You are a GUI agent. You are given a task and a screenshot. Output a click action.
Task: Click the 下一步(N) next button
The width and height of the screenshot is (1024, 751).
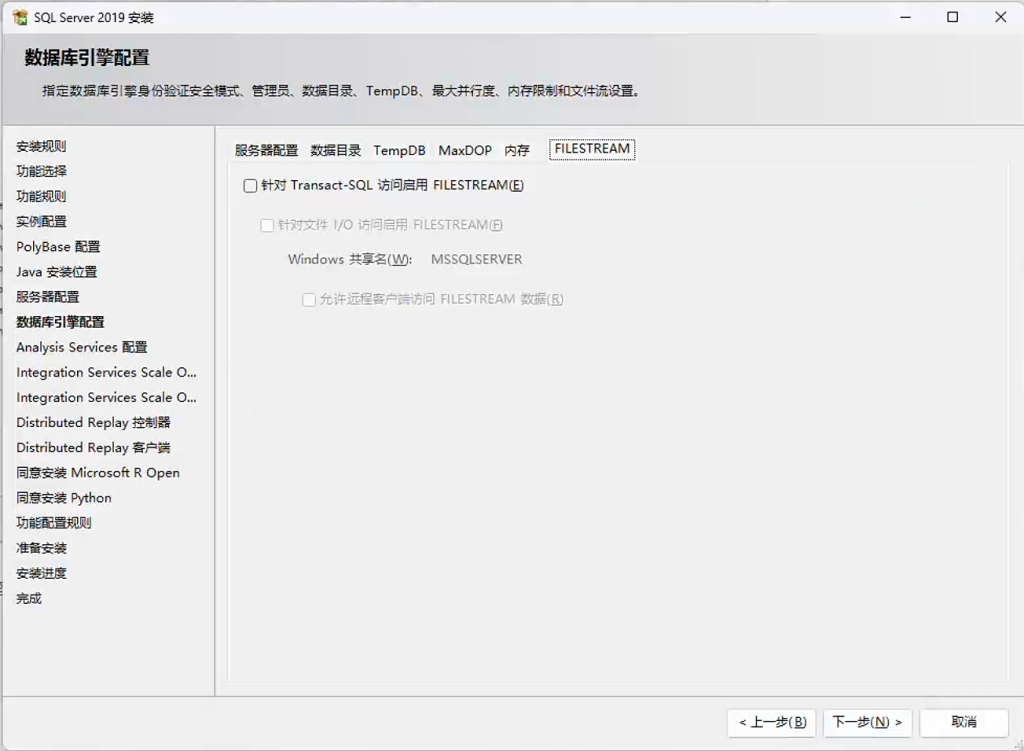pos(867,722)
